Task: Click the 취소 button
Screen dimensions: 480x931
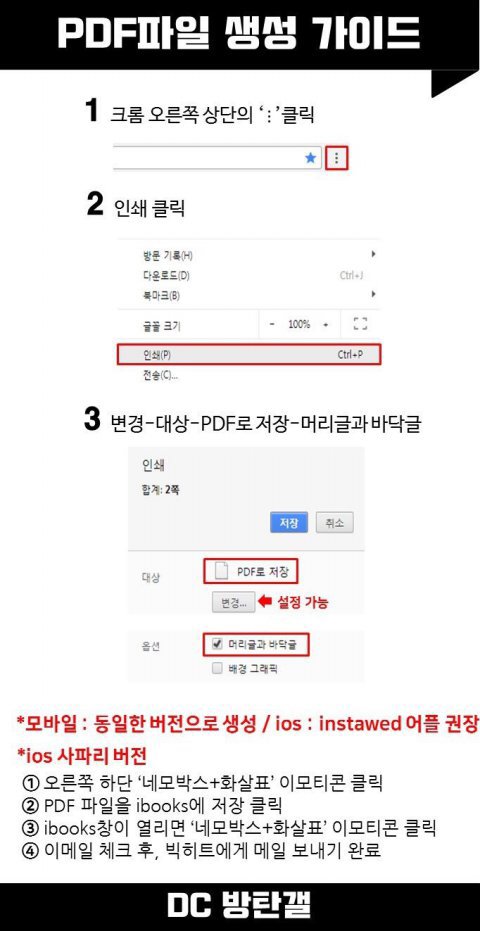Action: coord(334,523)
